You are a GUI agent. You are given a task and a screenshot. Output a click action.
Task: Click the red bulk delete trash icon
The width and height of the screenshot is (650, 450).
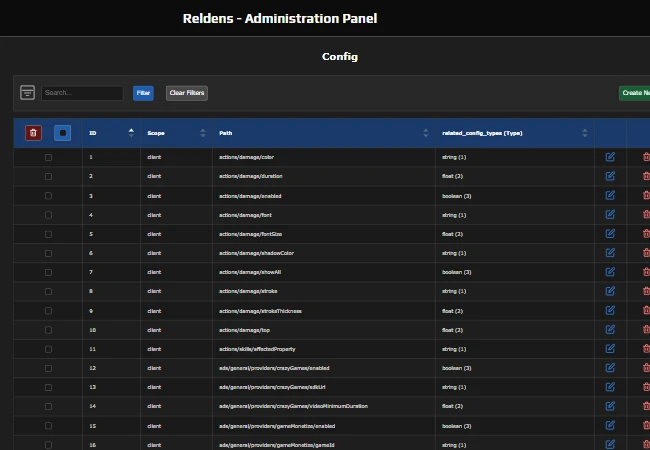pos(33,133)
